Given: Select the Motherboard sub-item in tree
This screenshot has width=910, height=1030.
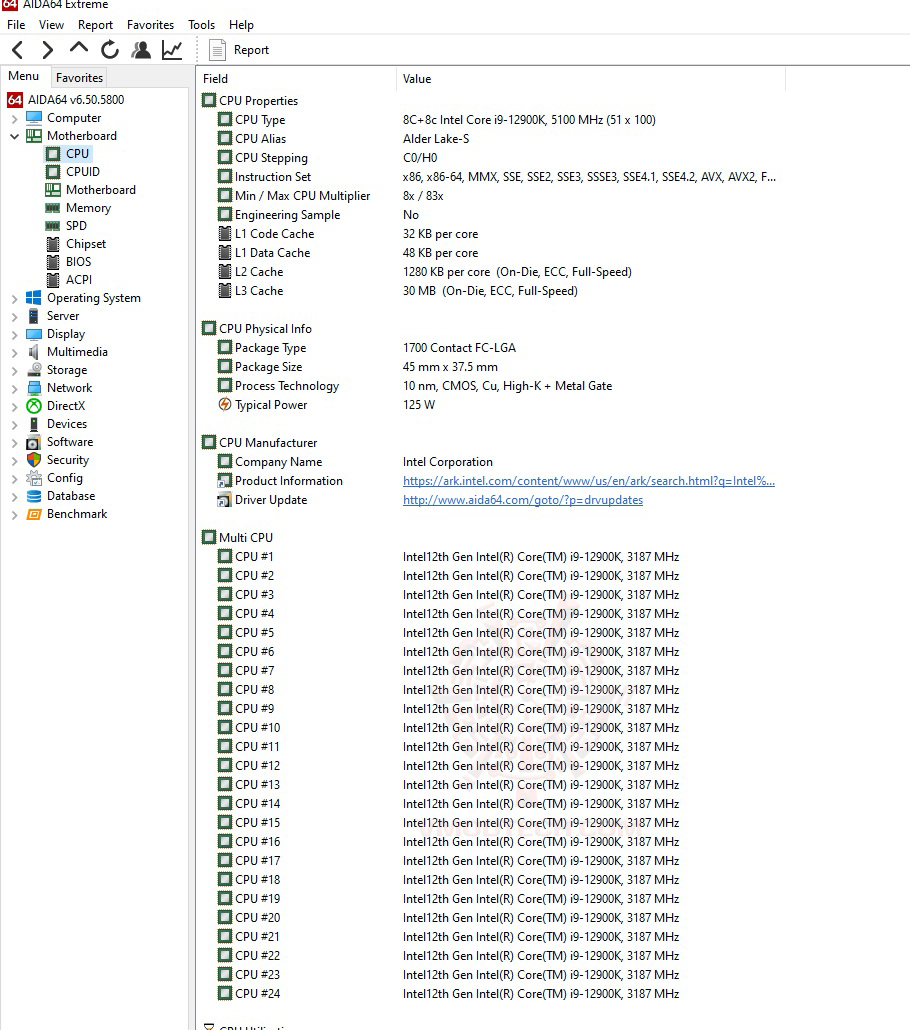Looking at the screenshot, I should coord(101,190).
